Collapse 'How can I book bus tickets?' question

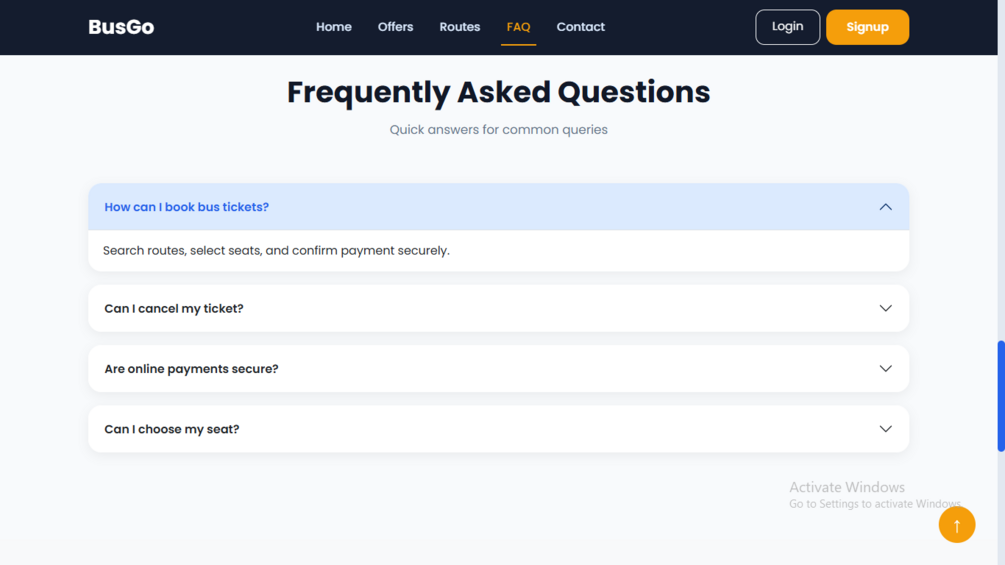click(x=499, y=207)
